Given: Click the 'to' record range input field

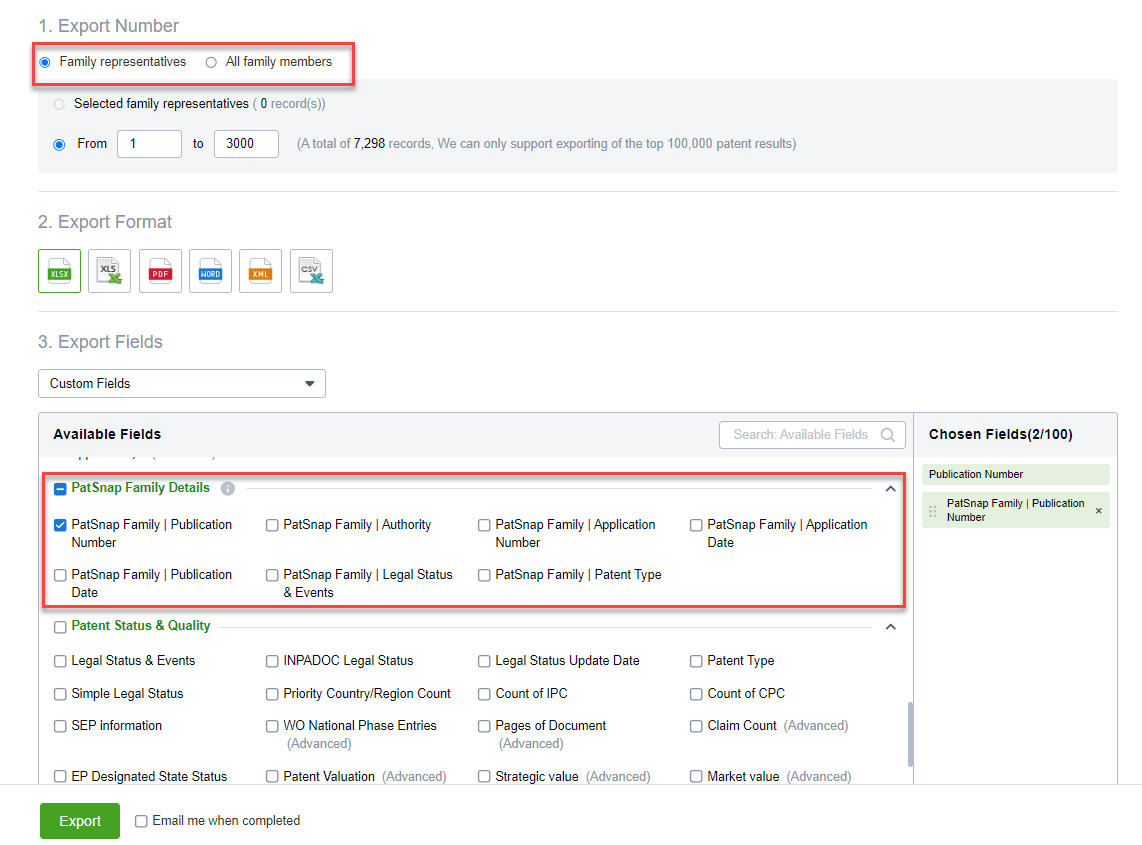Looking at the screenshot, I should point(246,144).
